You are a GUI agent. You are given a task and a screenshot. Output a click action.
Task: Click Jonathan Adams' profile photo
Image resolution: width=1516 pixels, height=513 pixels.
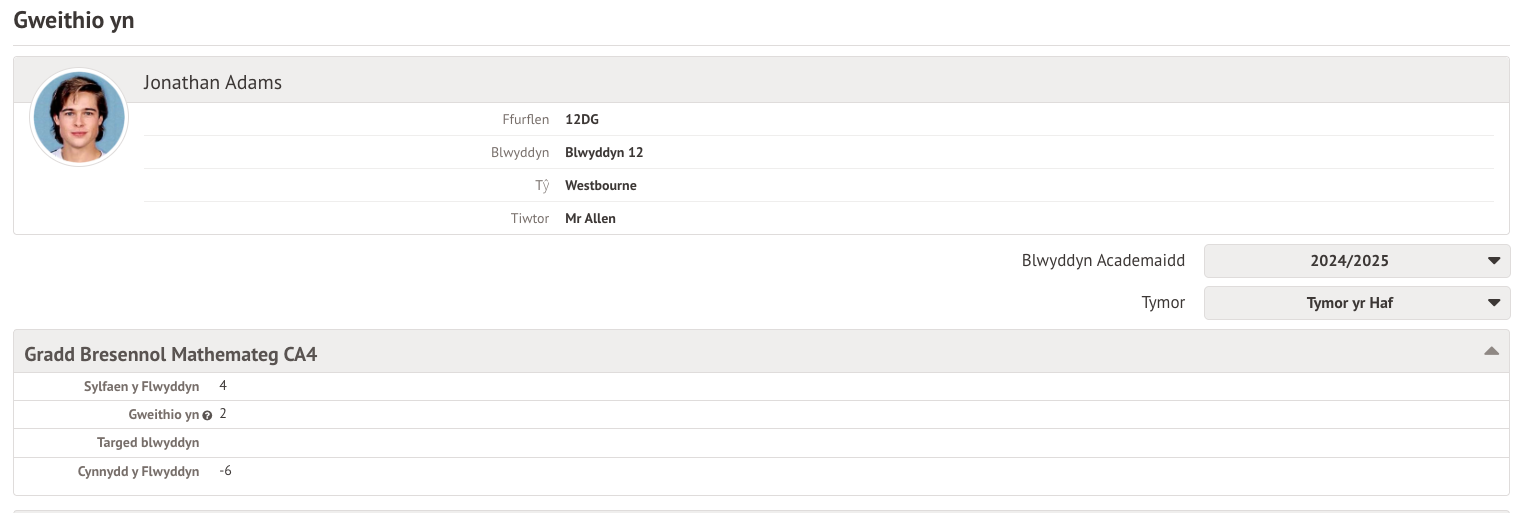tap(79, 117)
